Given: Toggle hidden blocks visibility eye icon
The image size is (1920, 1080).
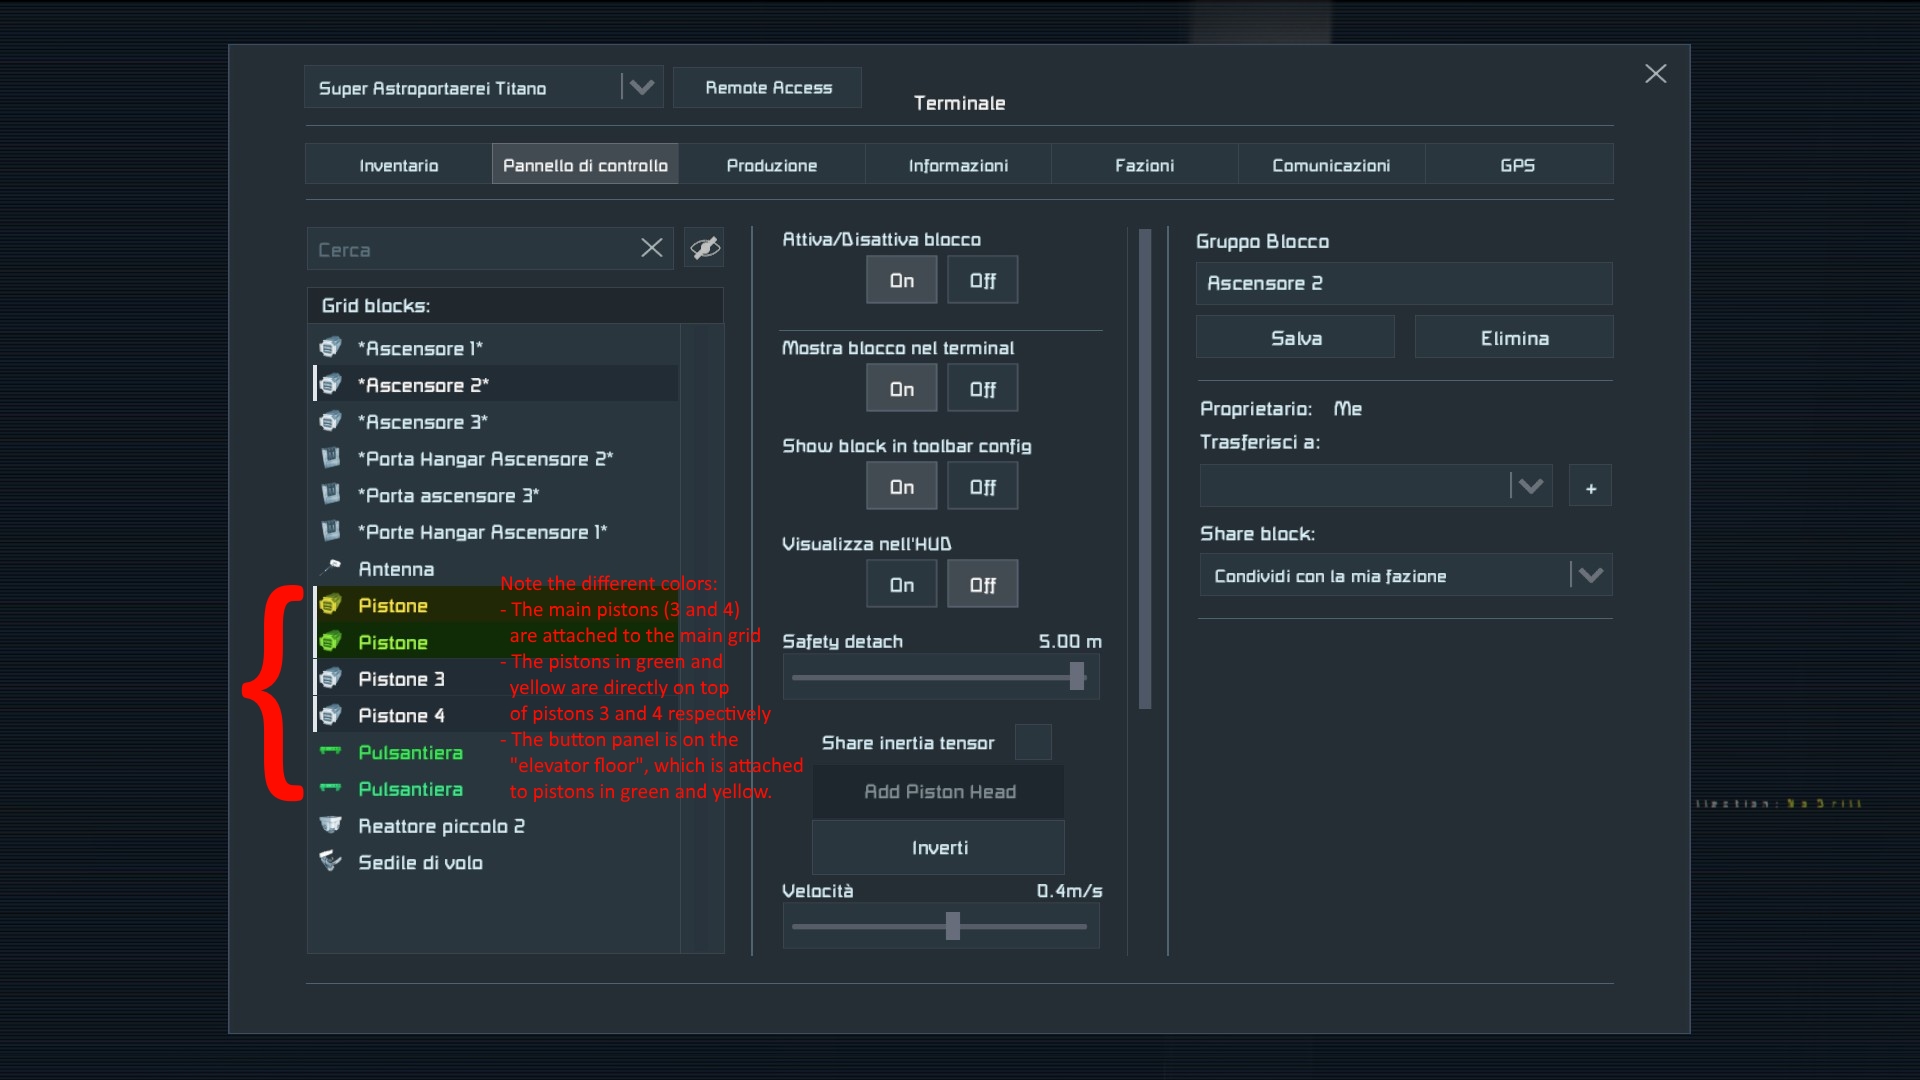Looking at the screenshot, I should click(x=704, y=248).
